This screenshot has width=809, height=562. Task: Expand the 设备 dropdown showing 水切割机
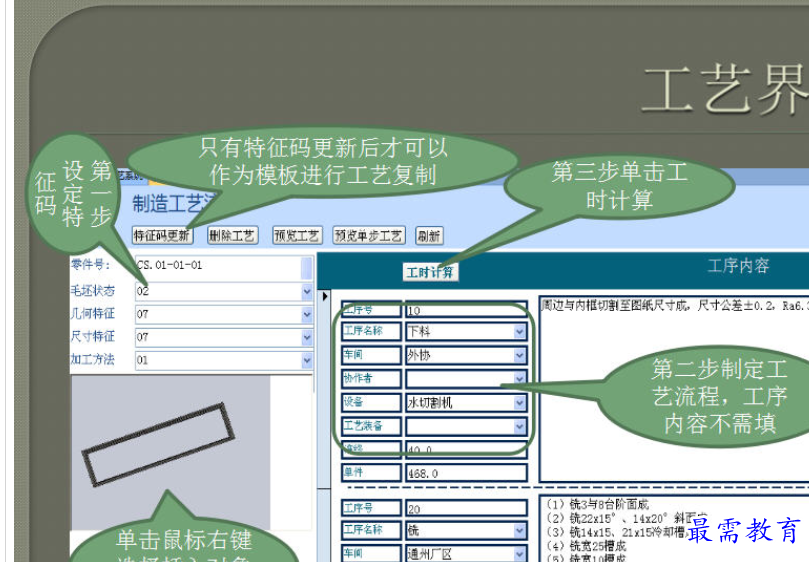click(520, 403)
